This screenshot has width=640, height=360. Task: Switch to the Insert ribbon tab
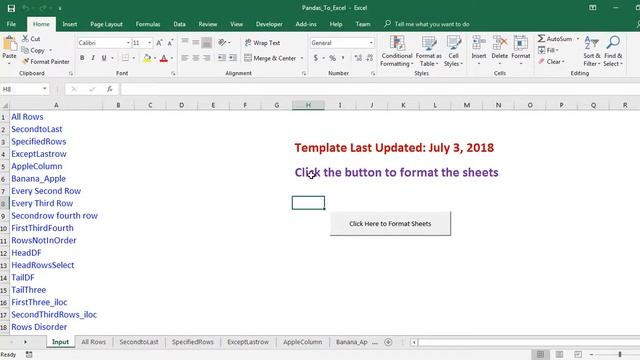70,24
